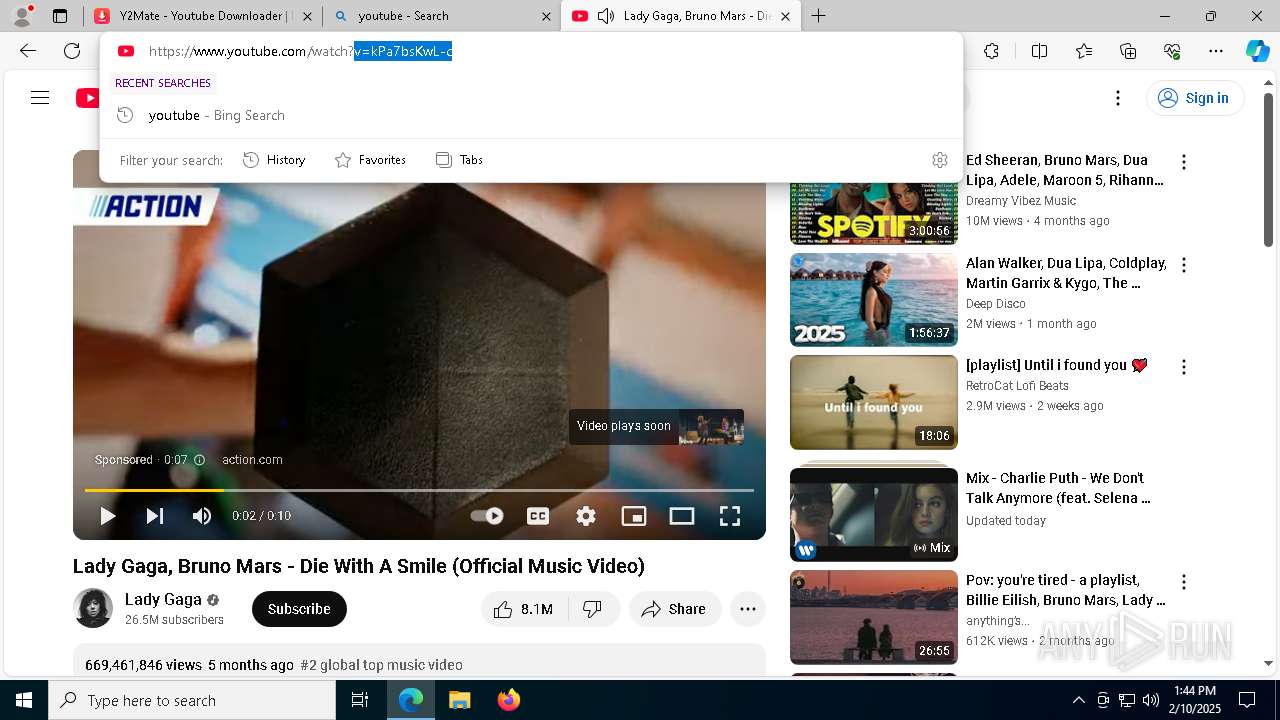Click the page vertical scrollbar
1280x720 pixels.
(1268, 170)
